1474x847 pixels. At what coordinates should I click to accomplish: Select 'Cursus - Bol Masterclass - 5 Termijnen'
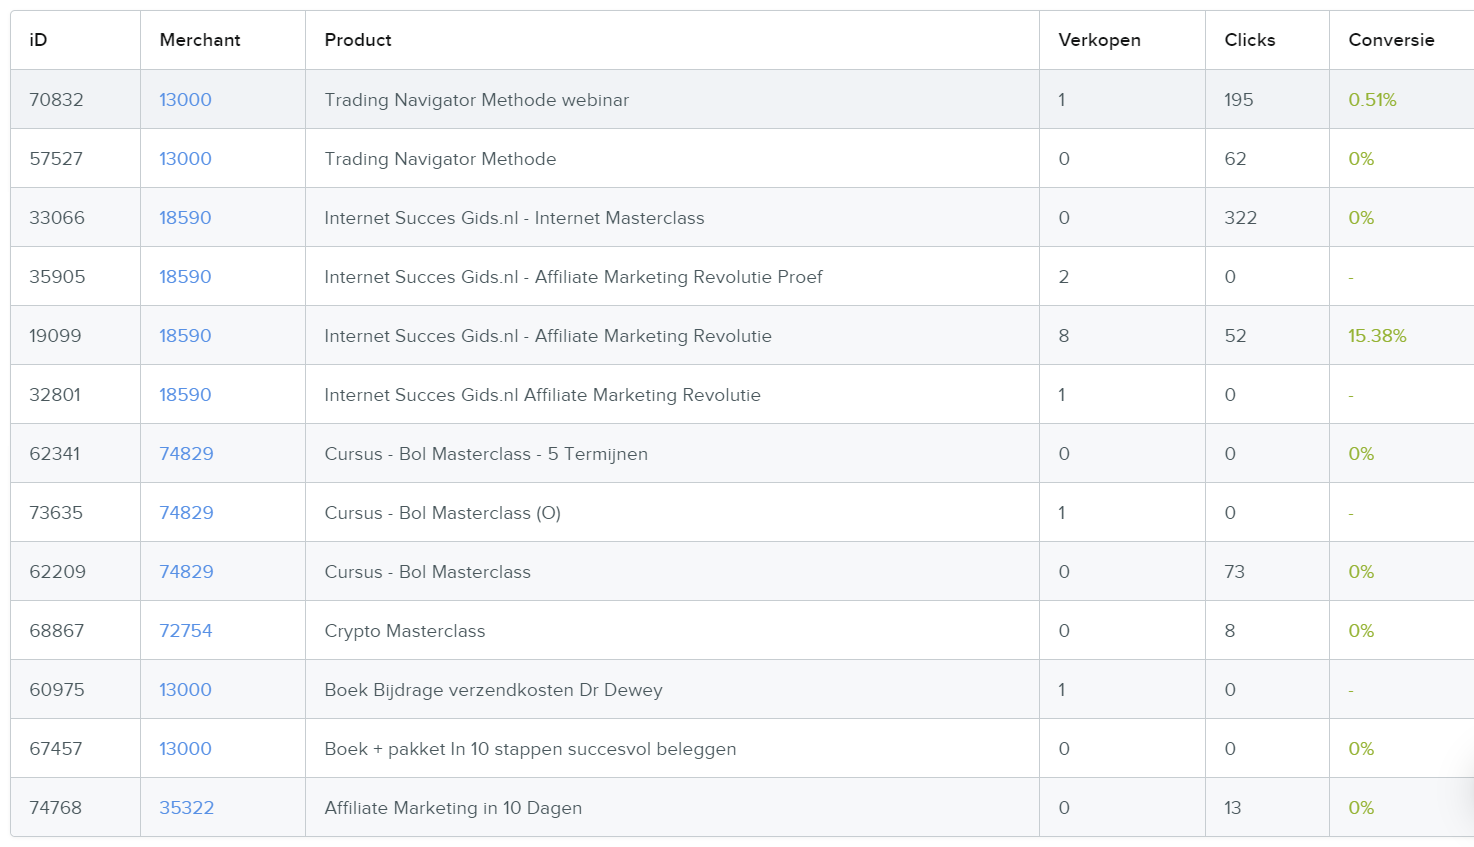(x=486, y=454)
